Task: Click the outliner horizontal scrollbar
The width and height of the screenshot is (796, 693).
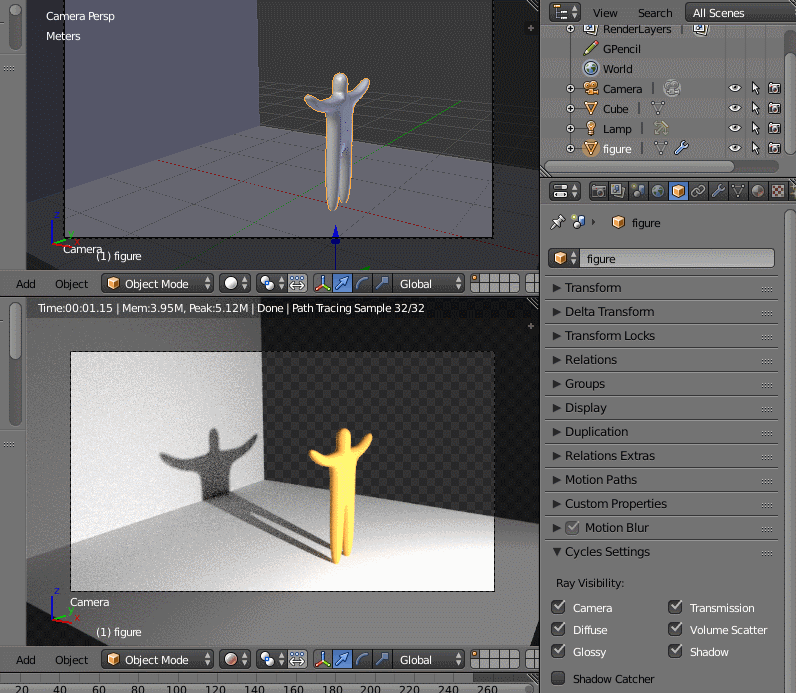Action: 639,166
